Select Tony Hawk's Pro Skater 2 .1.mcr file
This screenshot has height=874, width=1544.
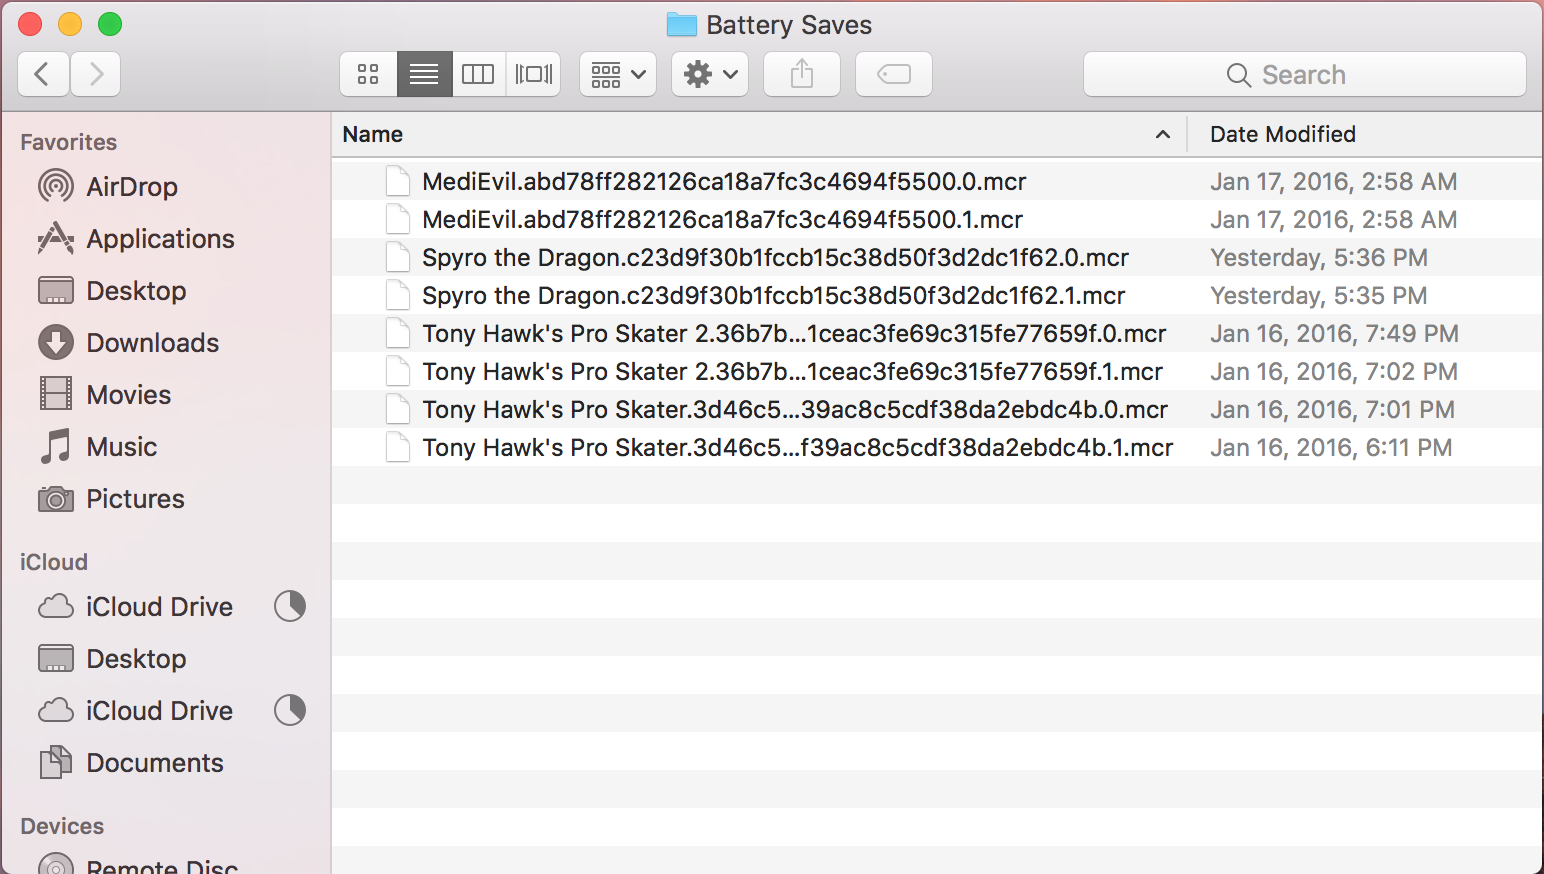pos(936,371)
